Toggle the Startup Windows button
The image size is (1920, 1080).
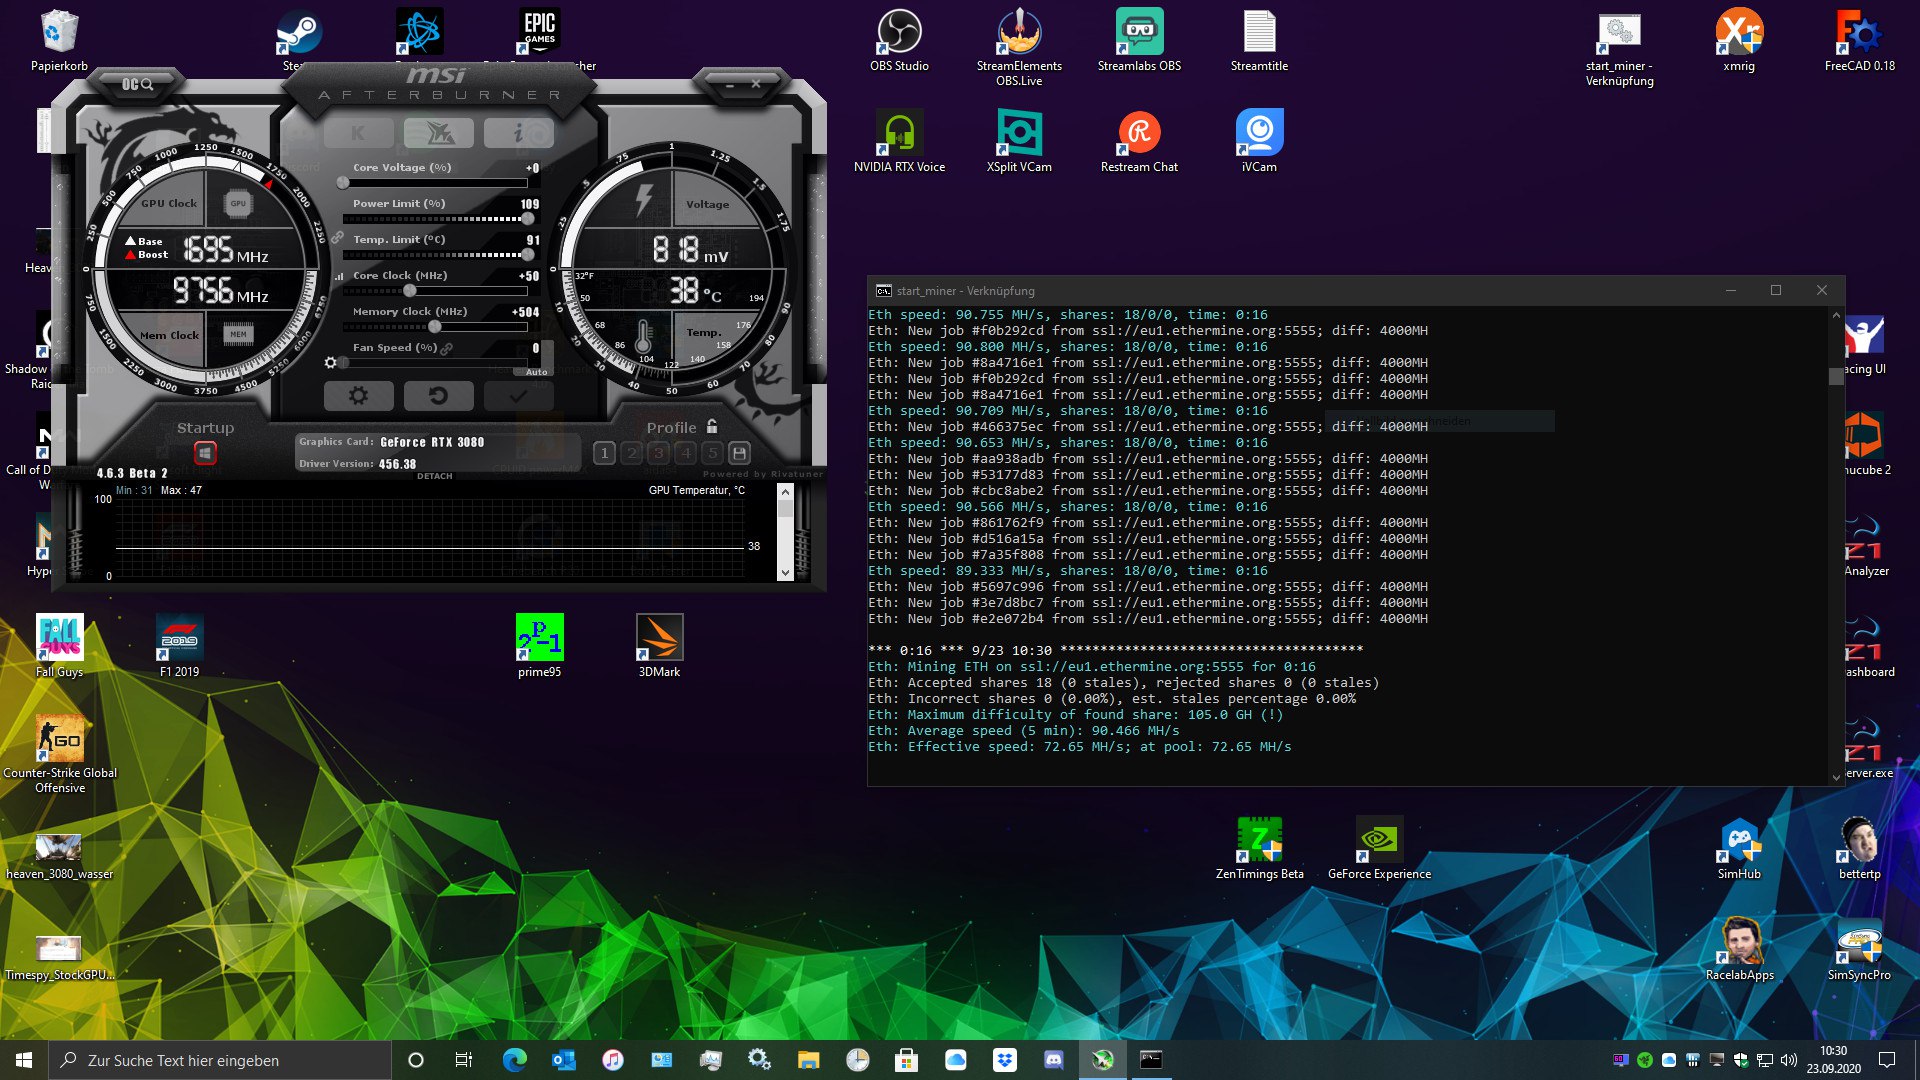[205, 453]
